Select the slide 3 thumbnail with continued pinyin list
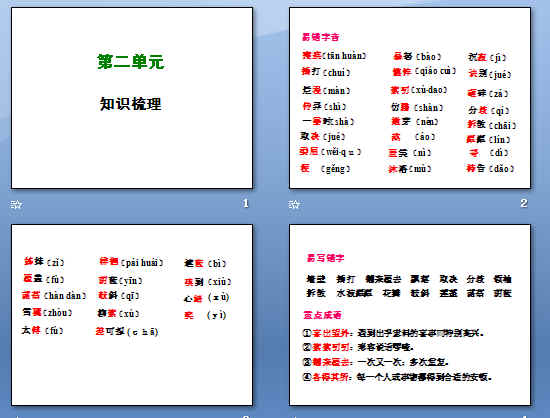 pyautogui.click(x=132, y=315)
